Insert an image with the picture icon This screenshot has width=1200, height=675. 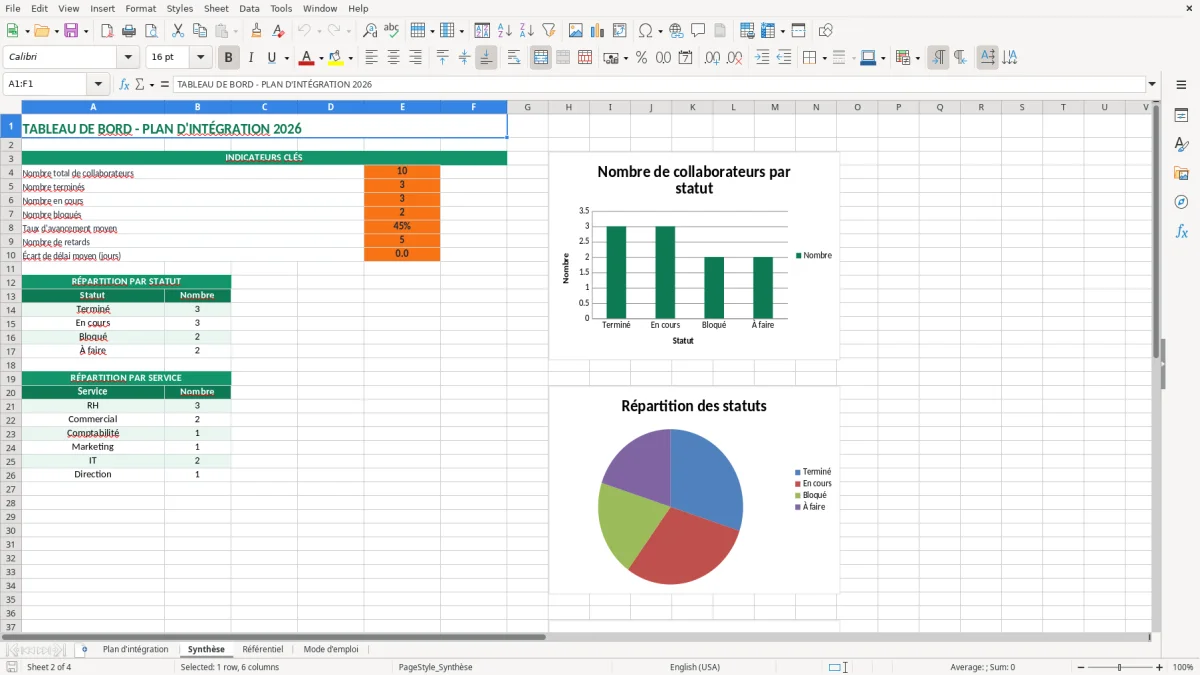tap(576, 31)
